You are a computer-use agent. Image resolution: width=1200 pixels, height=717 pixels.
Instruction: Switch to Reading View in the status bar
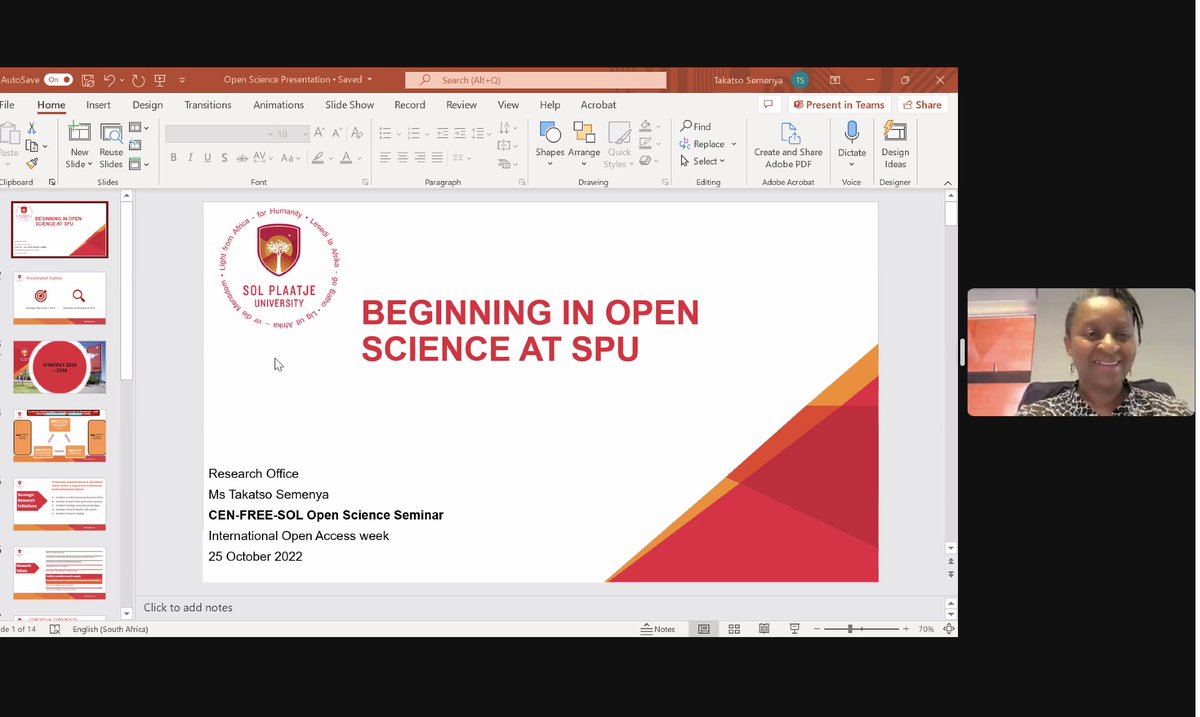(764, 629)
